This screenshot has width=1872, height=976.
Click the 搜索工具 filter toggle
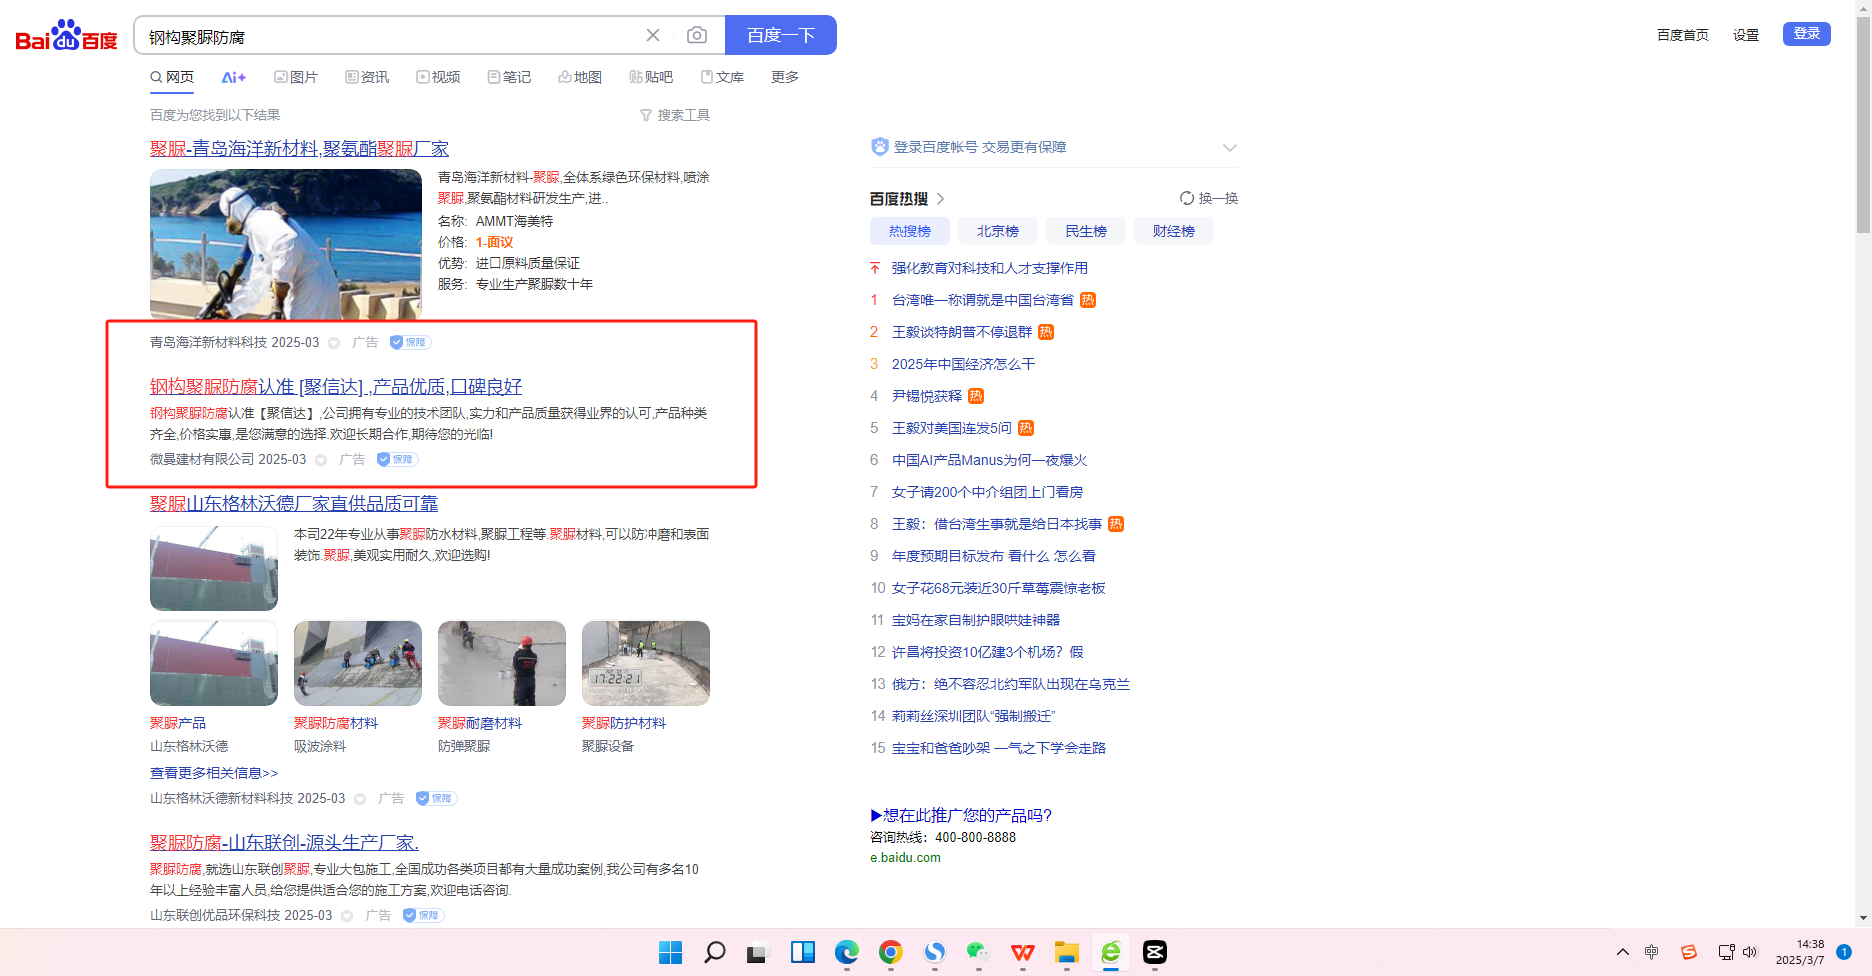point(675,115)
